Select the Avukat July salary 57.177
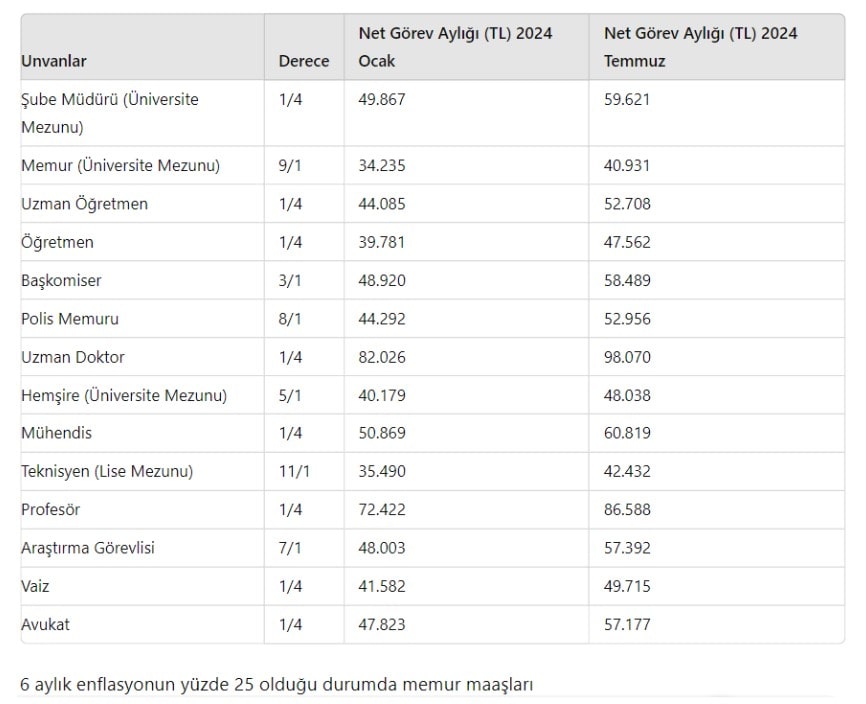This screenshot has height=704, width=866. point(627,625)
